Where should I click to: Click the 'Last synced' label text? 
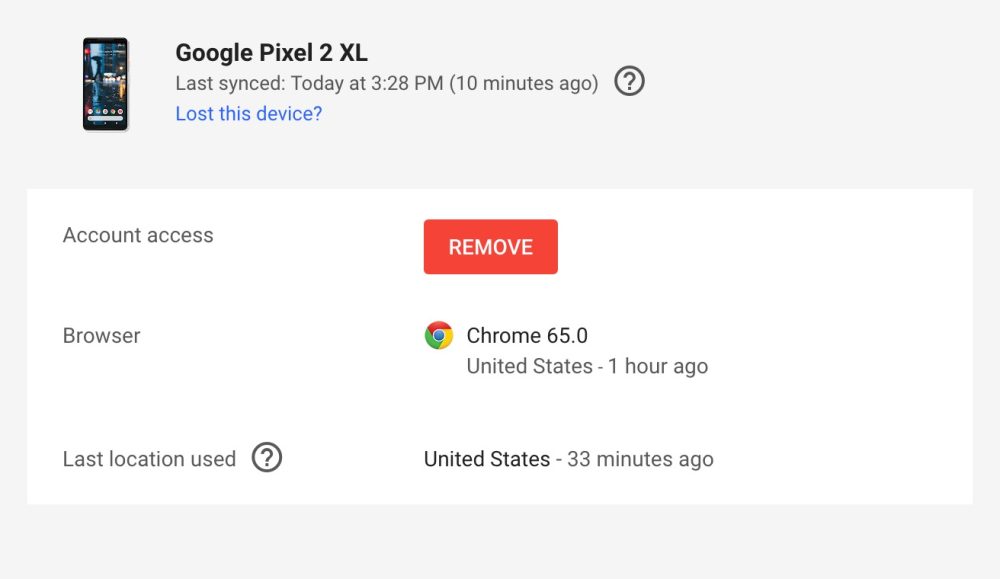[229, 83]
